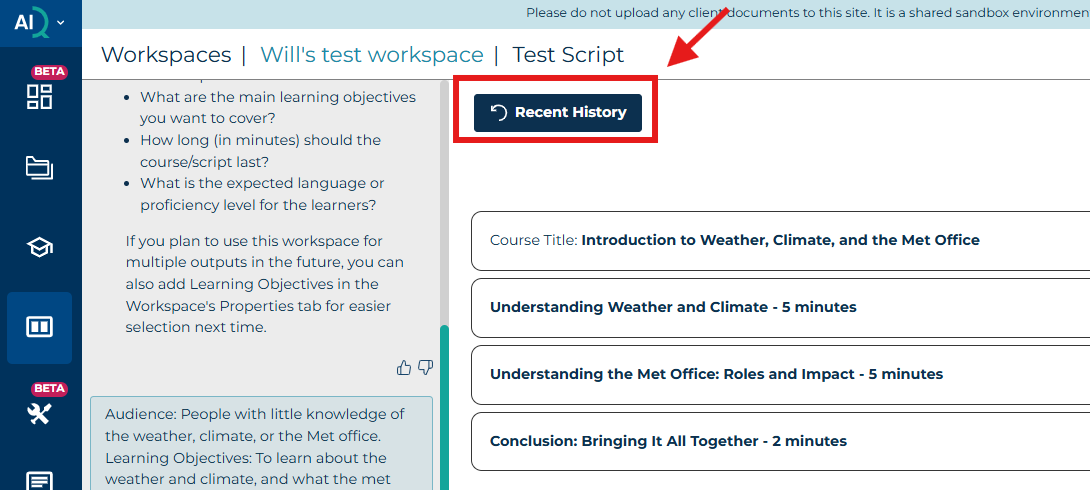Open the graduation cap courses icon
This screenshot has width=1090, height=490.
[x=40, y=247]
